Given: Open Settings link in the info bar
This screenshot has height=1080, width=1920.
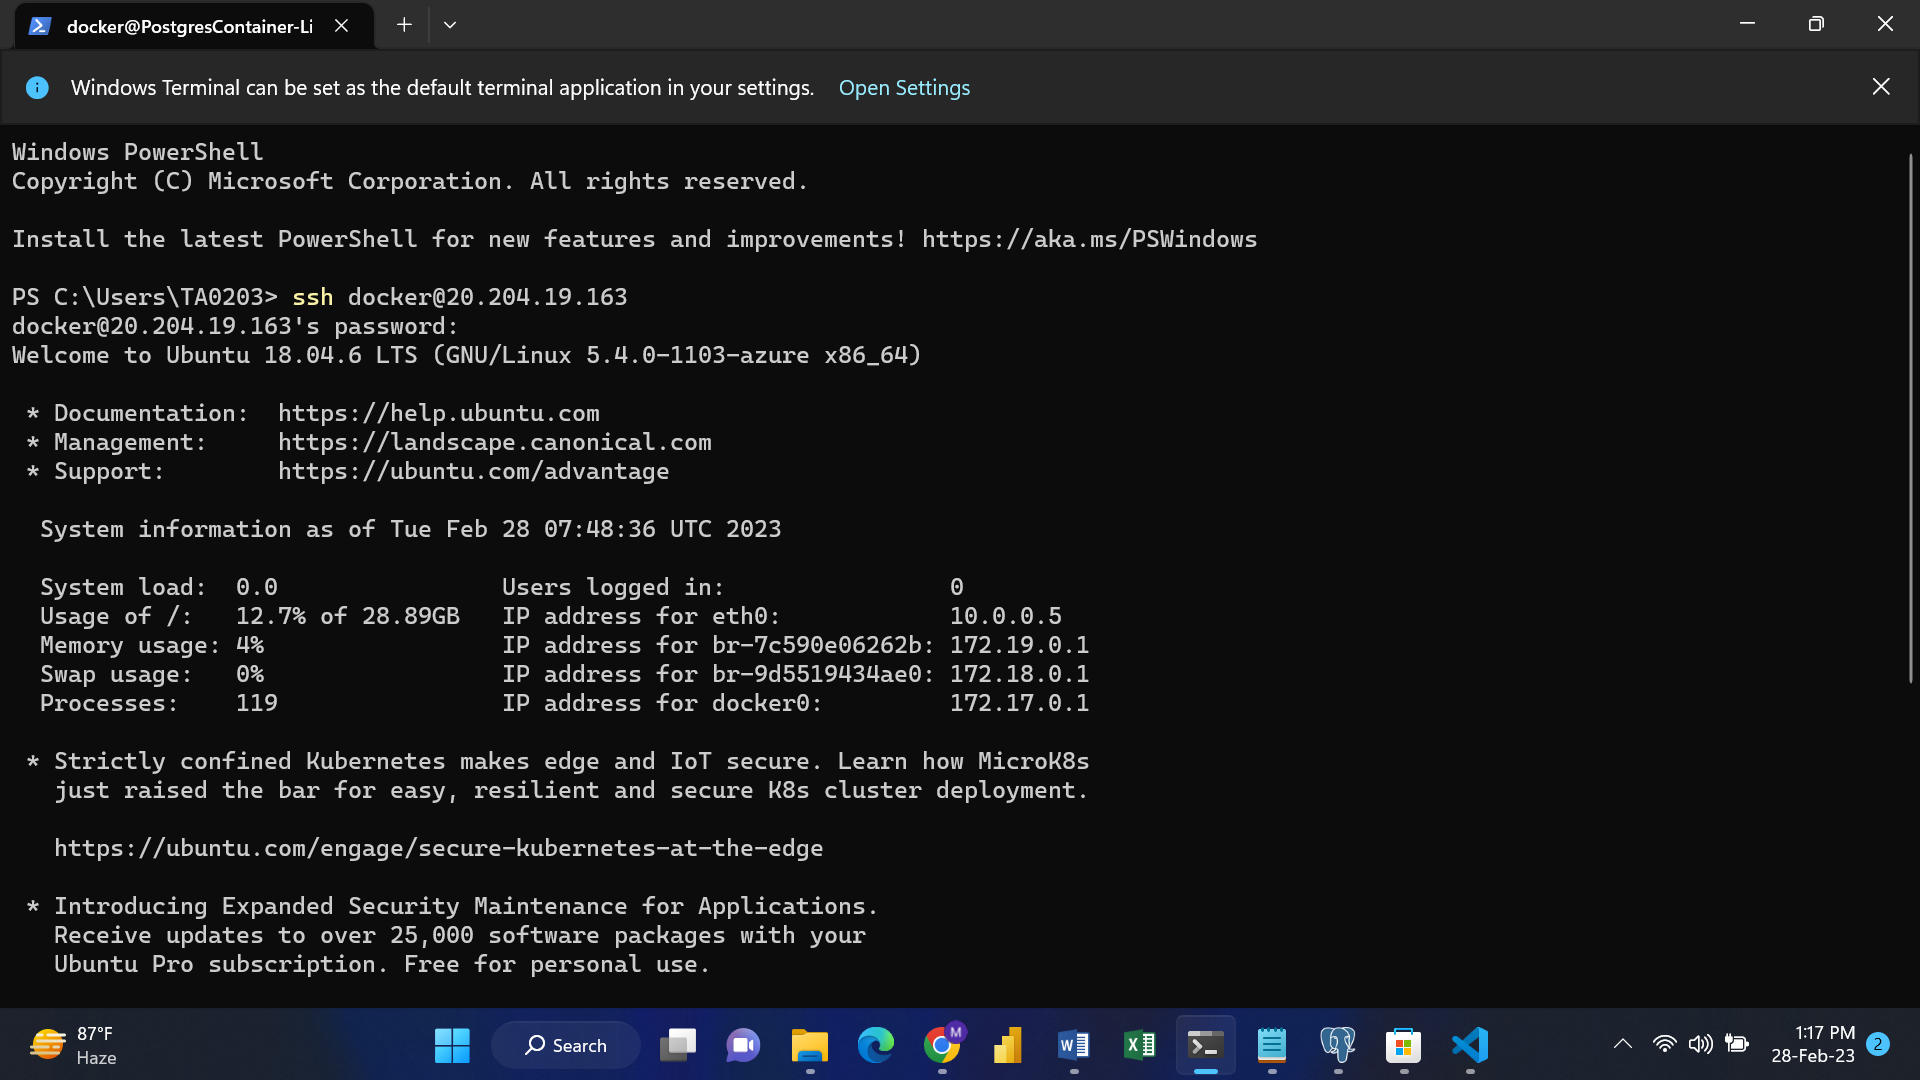Looking at the screenshot, I should [904, 88].
